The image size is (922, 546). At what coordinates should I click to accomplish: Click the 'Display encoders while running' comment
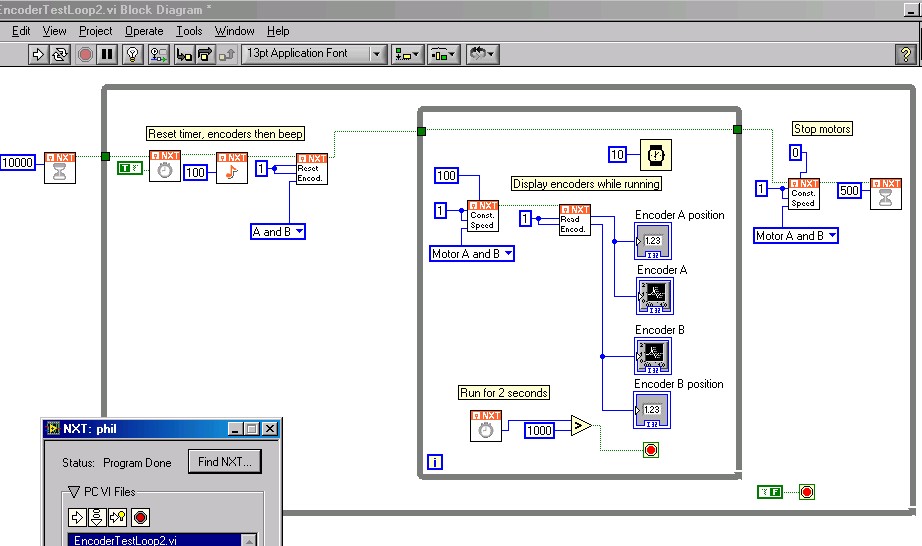click(586, 184)
